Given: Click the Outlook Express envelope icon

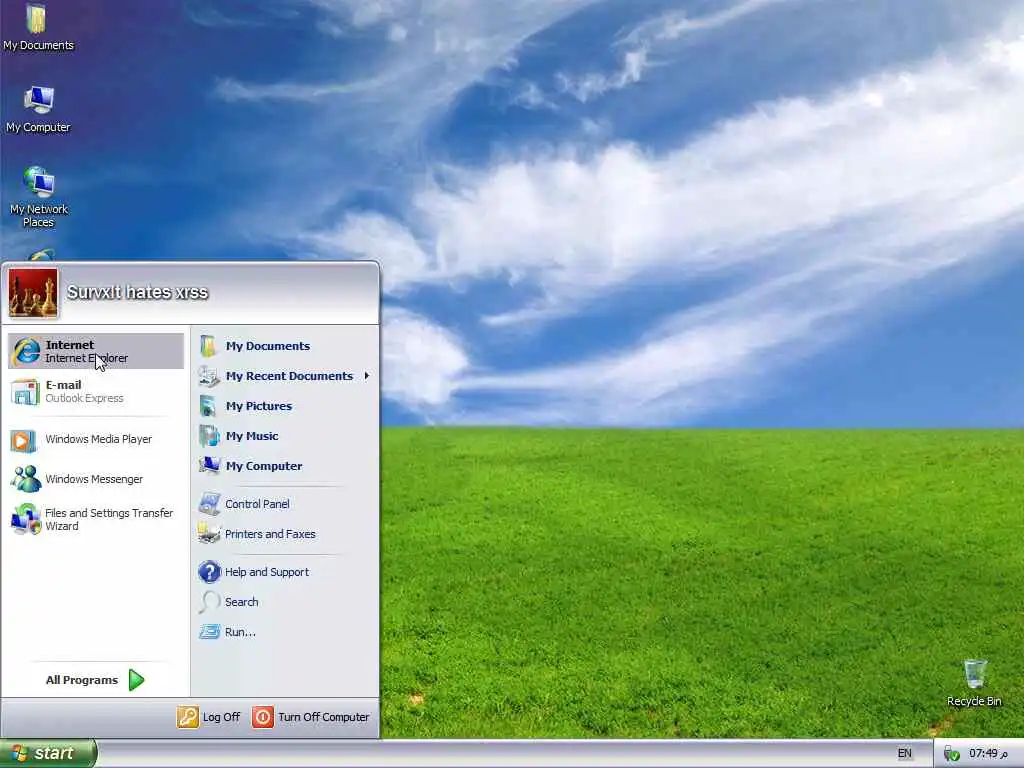Looking at the screenshot, I should (x=25, y=392).
